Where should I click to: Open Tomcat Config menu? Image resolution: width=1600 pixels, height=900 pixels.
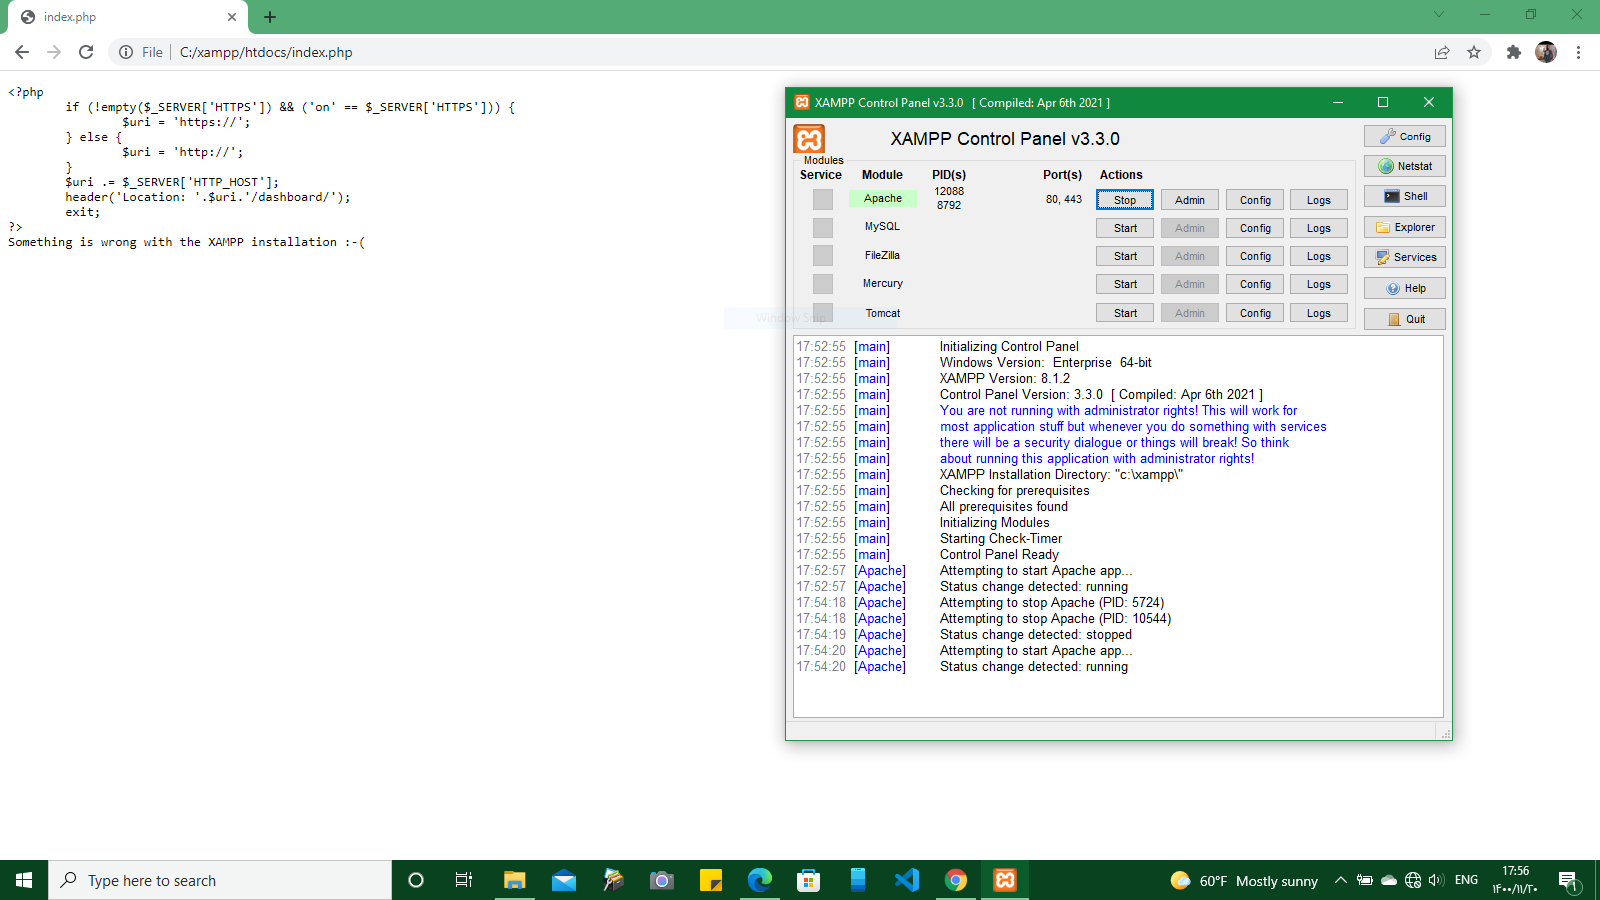[1255, 313]
